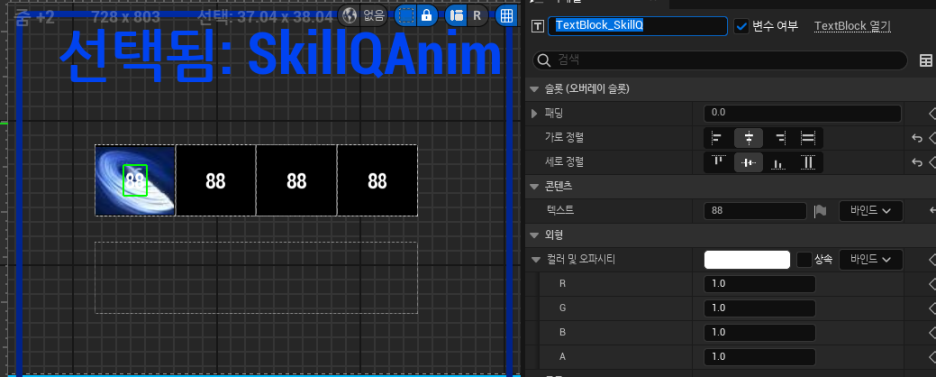Set horizontal alignment to center
936x377 pixels.
pyautogui.click(x=749, y=138)
